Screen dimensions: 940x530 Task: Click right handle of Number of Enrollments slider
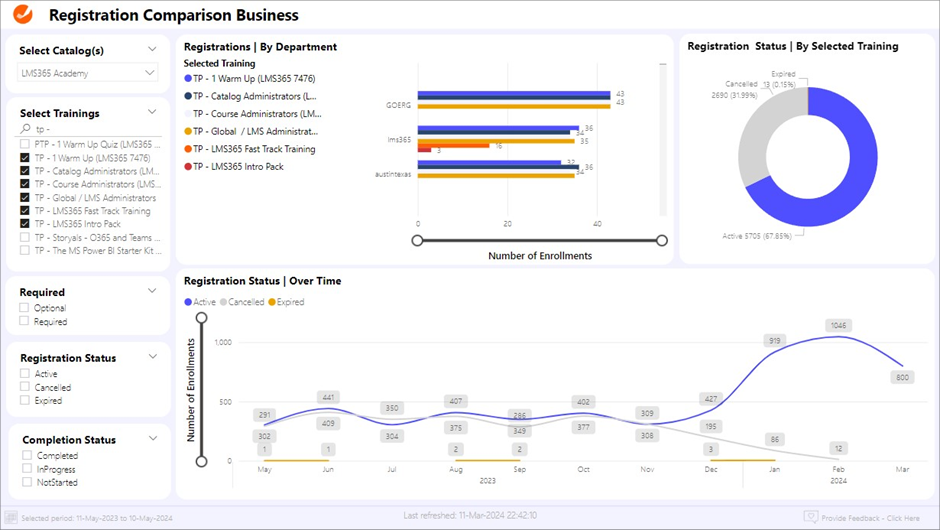[662, 240]
